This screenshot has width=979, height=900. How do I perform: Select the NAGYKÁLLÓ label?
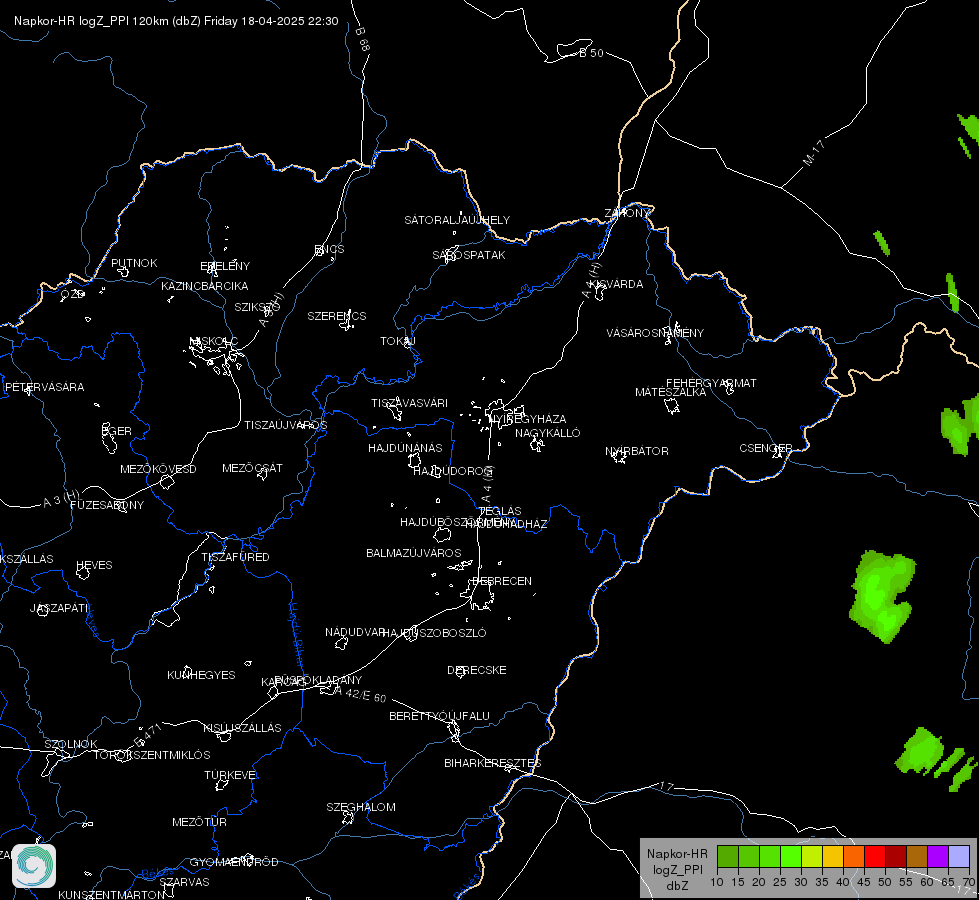click(548, 433)
